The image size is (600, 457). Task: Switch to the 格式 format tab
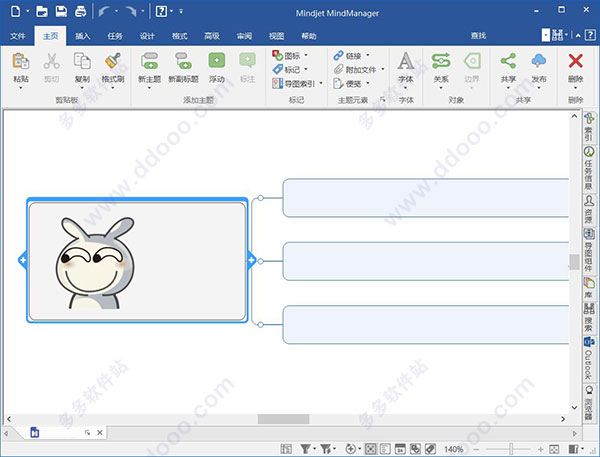[x=179, y=36]
